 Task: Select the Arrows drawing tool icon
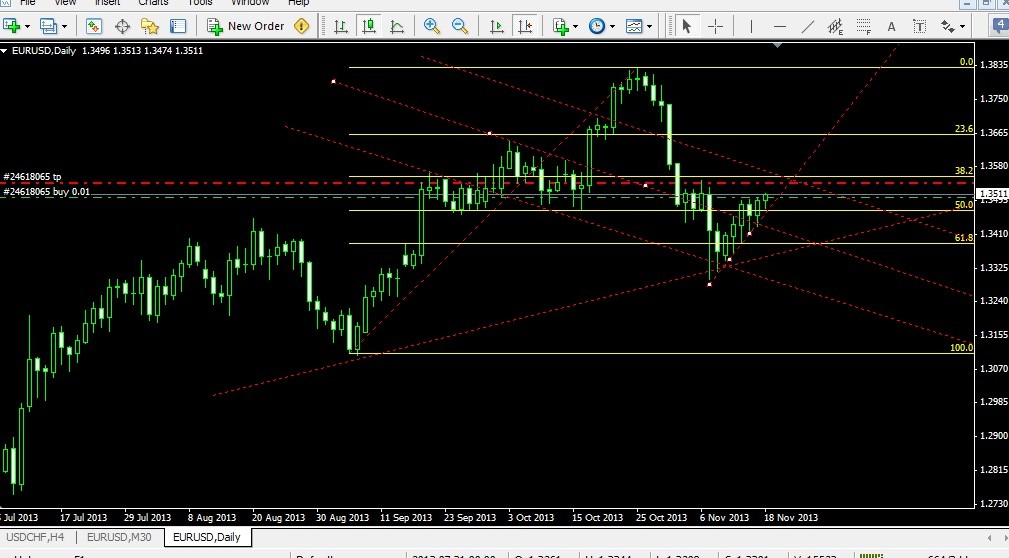948,26
